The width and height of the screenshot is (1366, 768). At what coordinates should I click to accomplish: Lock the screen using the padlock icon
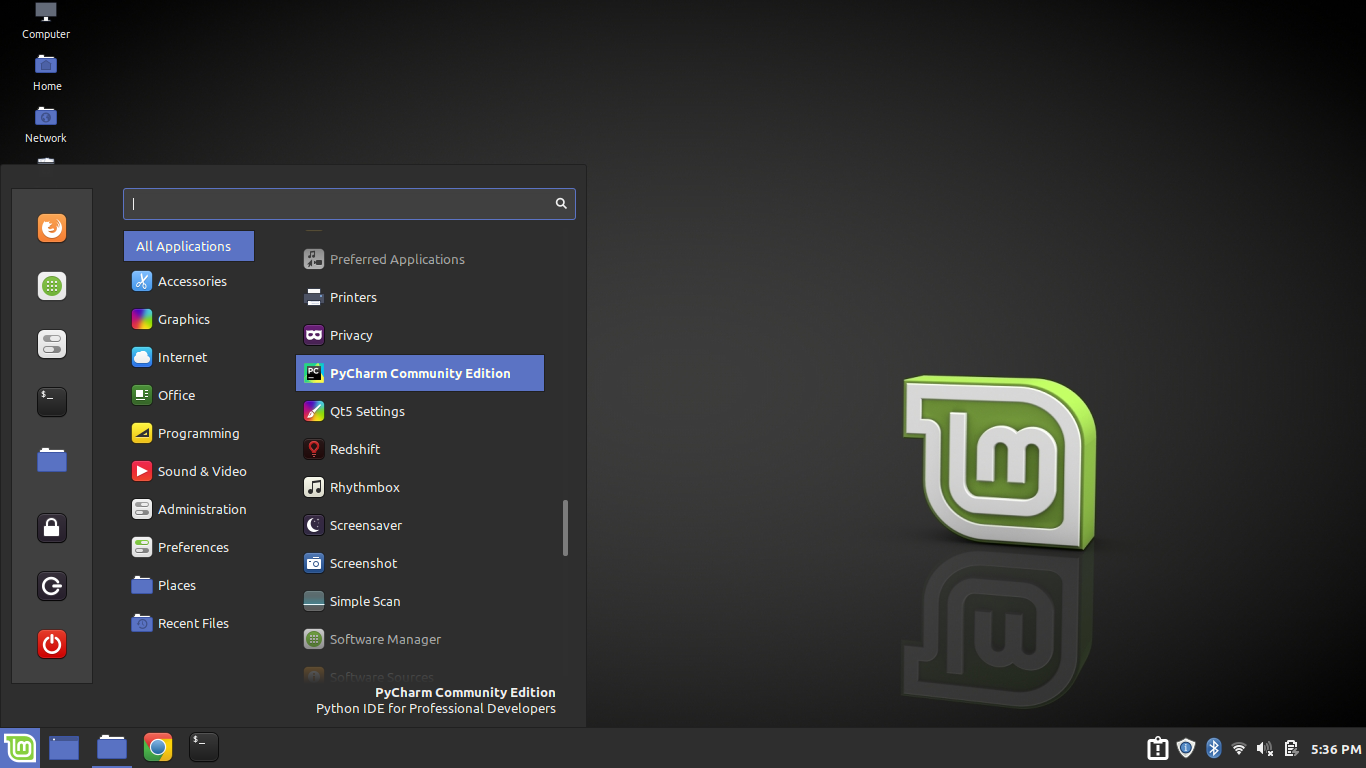(52, 528)
